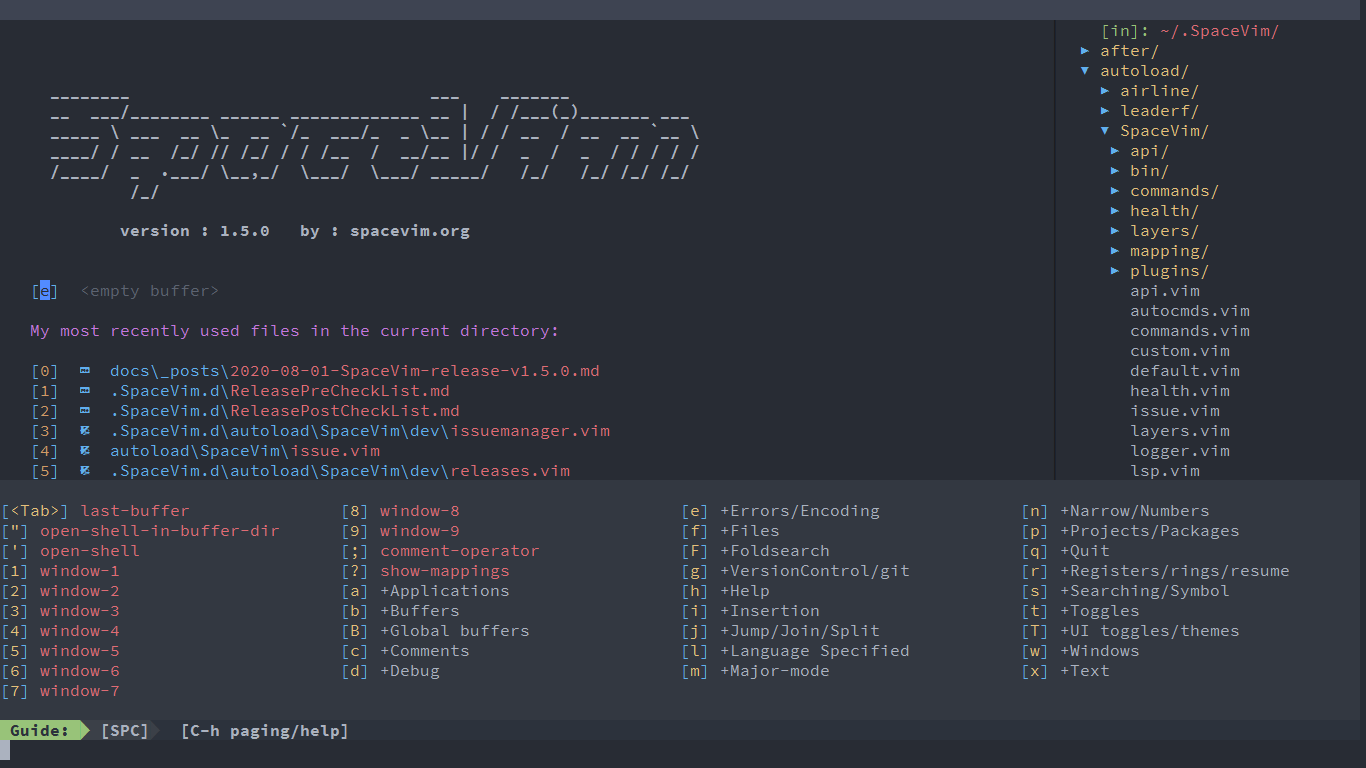This screenshot has height=768, width=1366.
Task: Expand the after/ directory
Action: [1086, 50]
